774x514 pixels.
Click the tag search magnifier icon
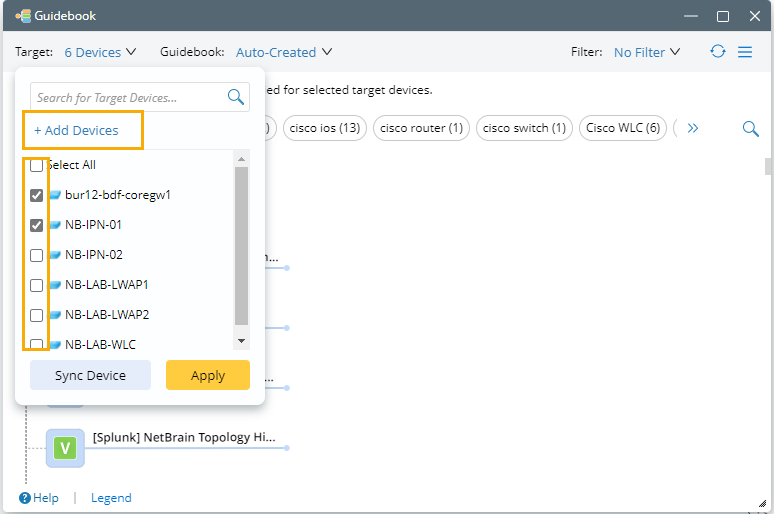pyautogui.click(x=750, y=128)
